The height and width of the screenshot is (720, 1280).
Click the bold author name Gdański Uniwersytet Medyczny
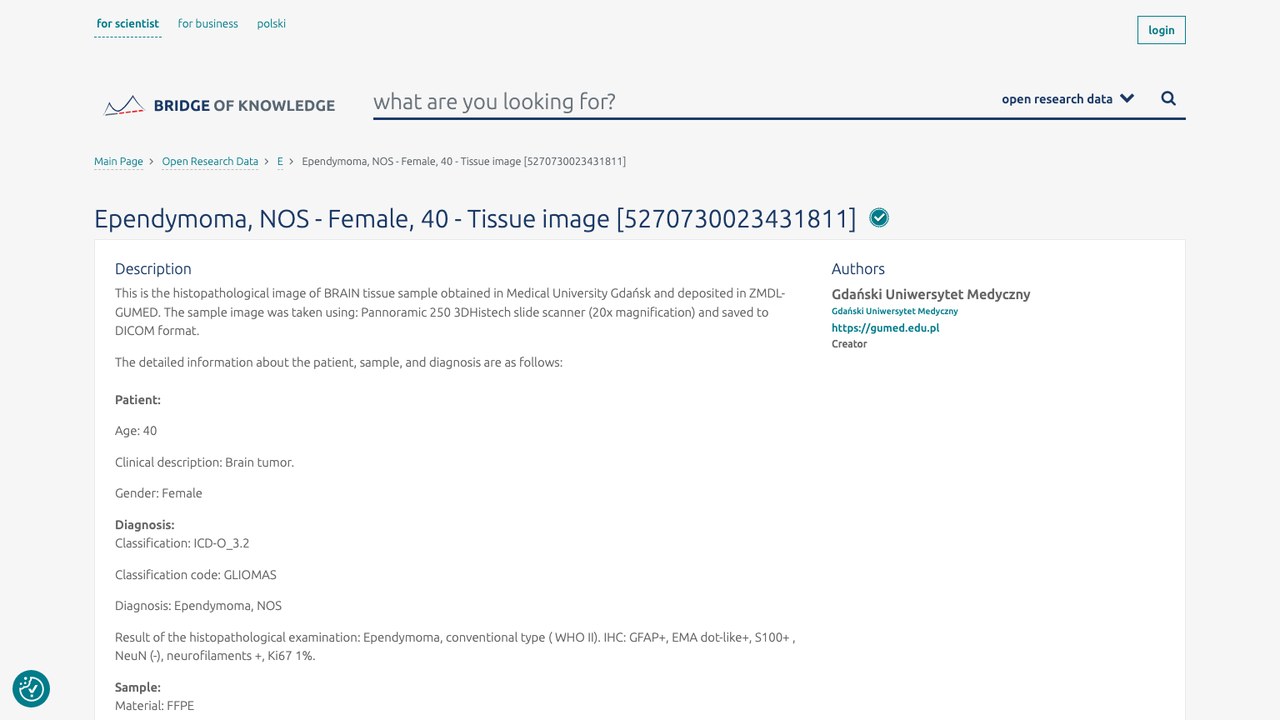click(931, 294)
